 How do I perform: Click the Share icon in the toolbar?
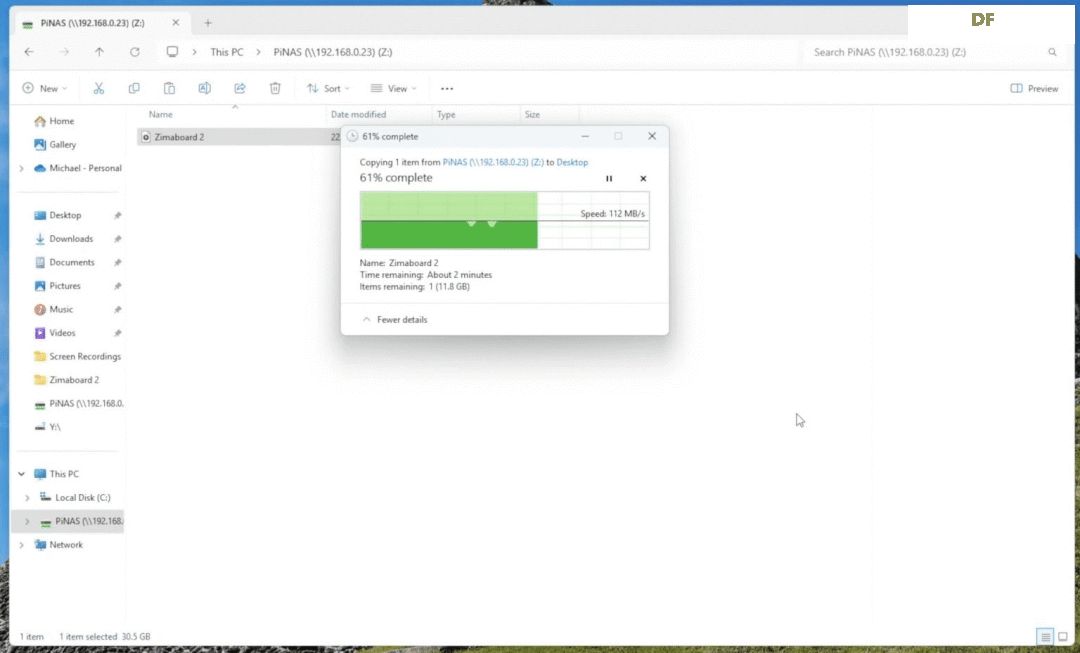(240, 88)
